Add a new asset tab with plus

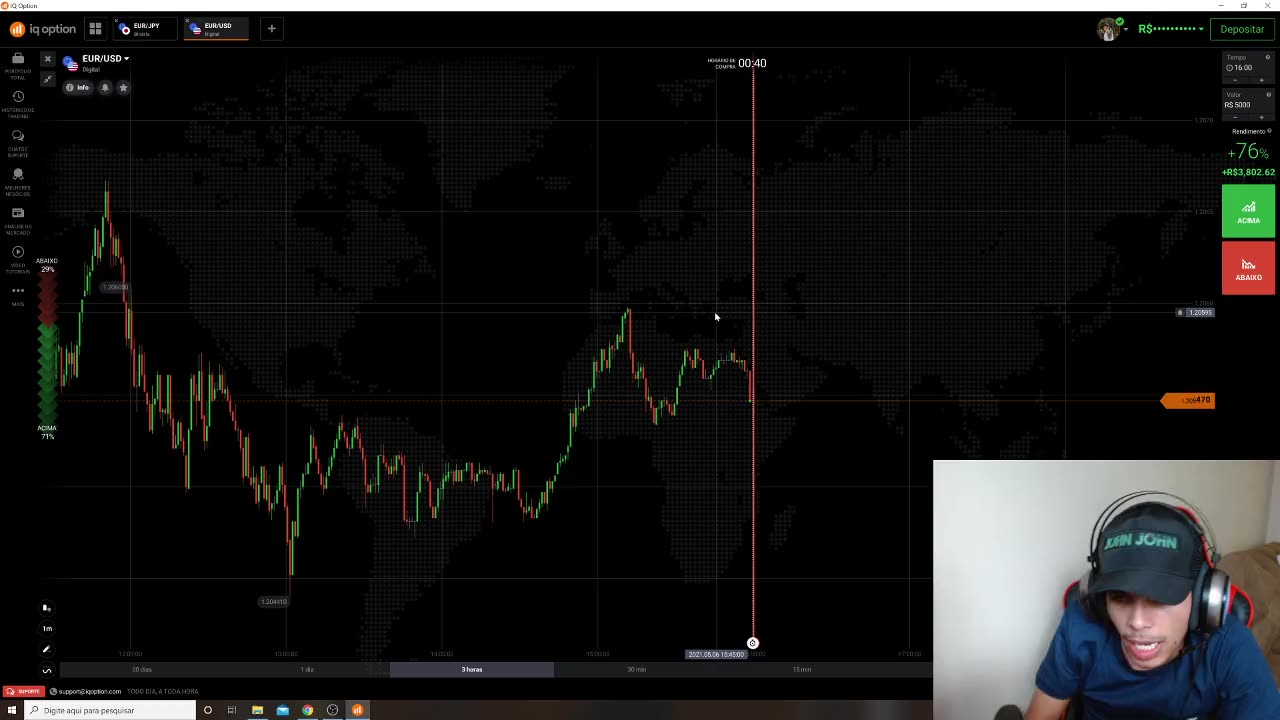pos(271,29)
